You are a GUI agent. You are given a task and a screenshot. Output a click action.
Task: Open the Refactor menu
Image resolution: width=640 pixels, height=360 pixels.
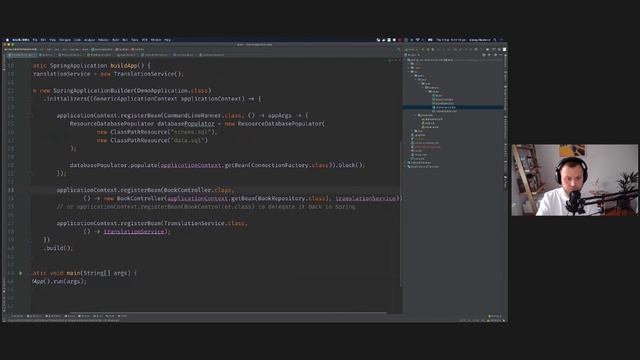coord(103,40)
